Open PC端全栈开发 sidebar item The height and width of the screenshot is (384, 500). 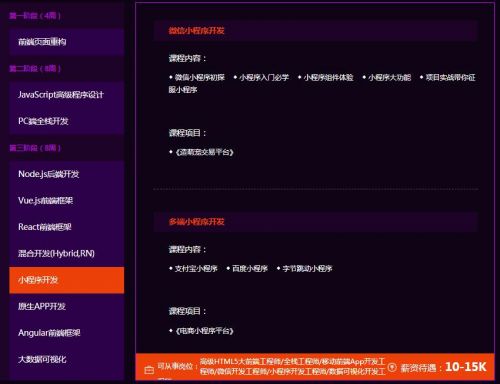(67, 121)
